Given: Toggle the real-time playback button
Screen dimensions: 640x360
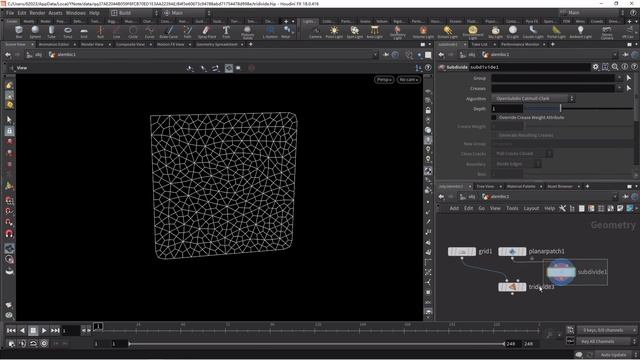Looking at the screenshot, I should pyautogui.click(x=44, y=344).
